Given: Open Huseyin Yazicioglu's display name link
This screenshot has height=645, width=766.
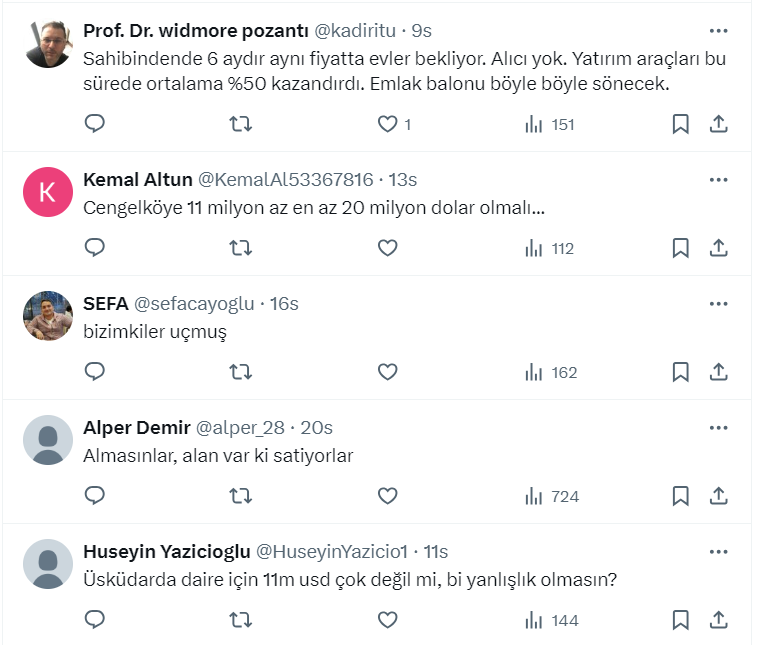Looking at the screenshot, I should coord(166,552).
